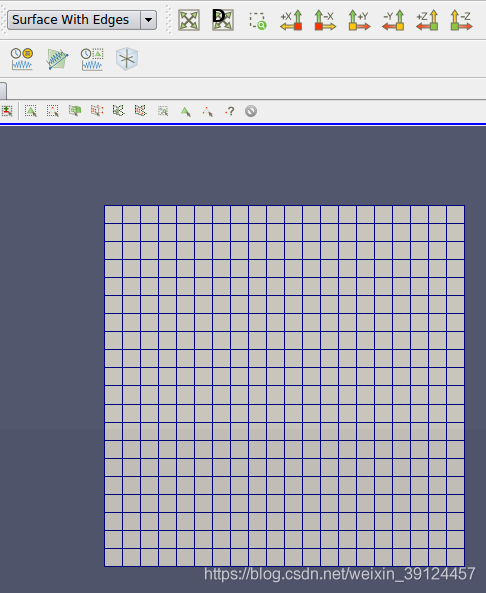Click the dropdown arrow beside Surface With Edges
The width and height of the screenshot is (486, 593).
point(149,20)
